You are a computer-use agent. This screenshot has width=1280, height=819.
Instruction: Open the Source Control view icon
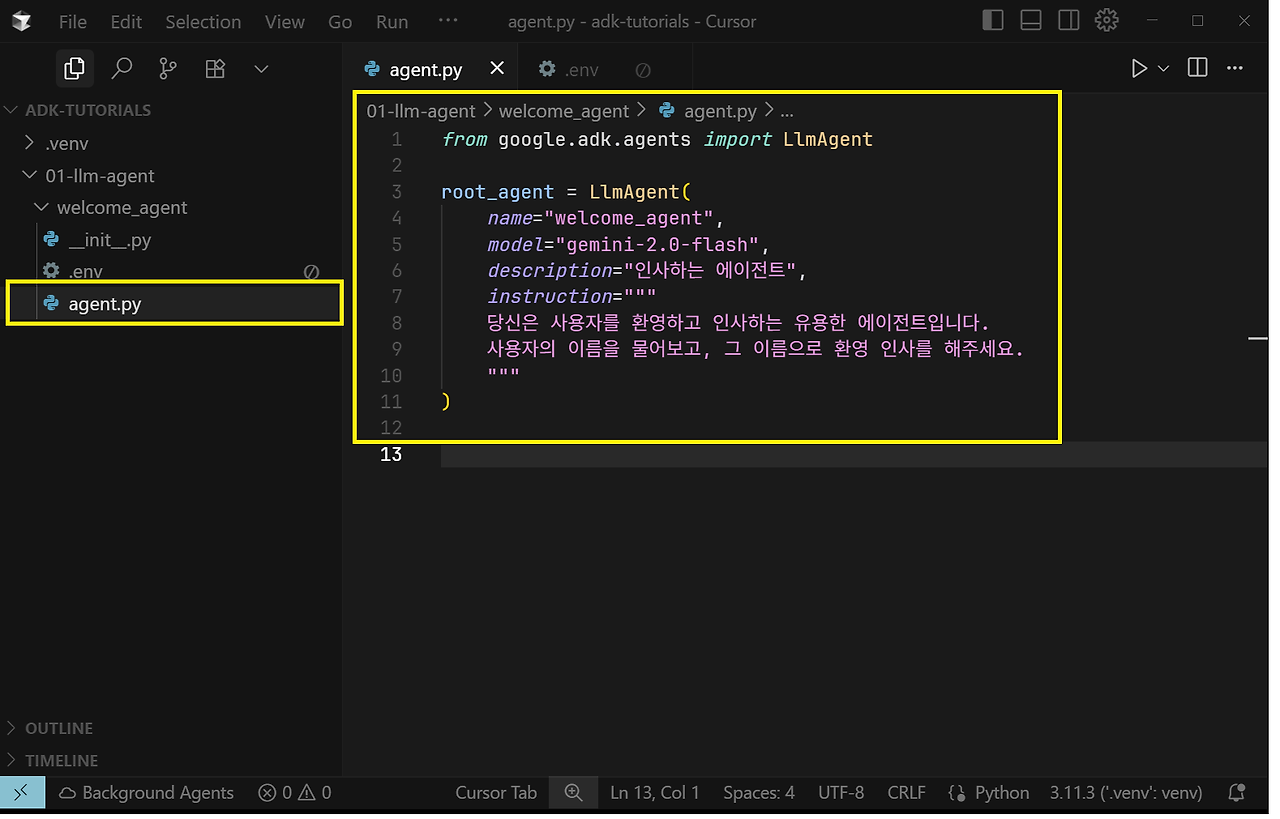click(x=168, y=68)
